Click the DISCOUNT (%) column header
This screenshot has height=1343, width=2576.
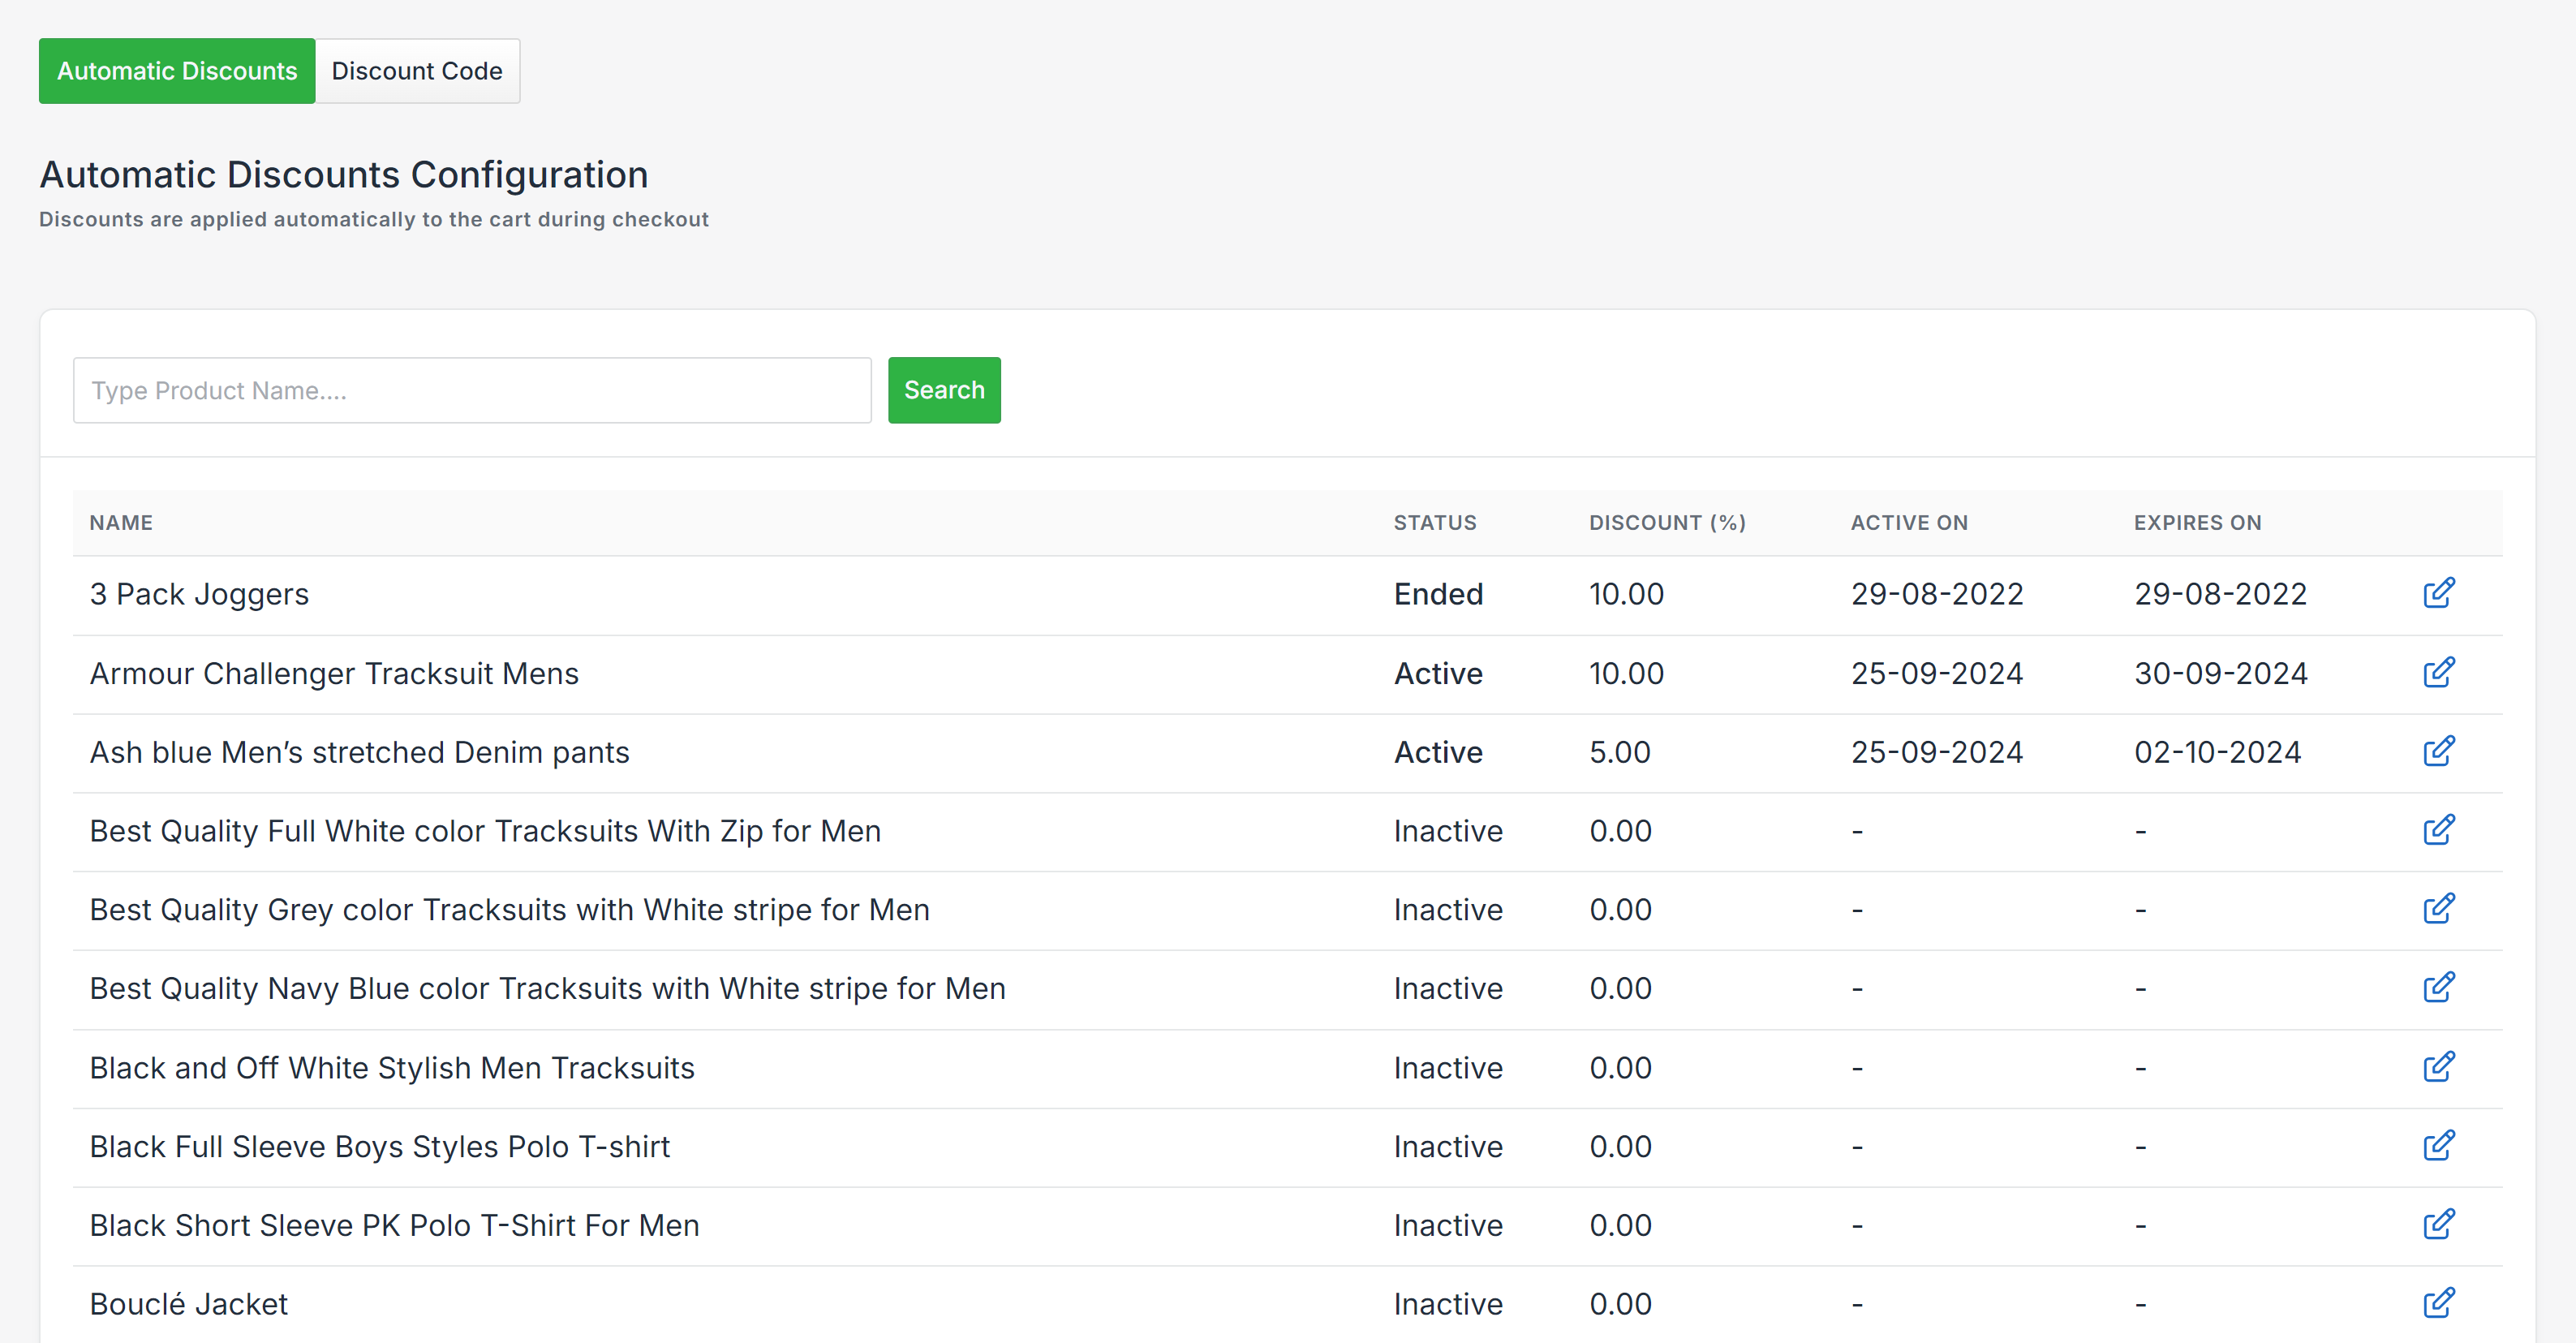click(1667, 522)
